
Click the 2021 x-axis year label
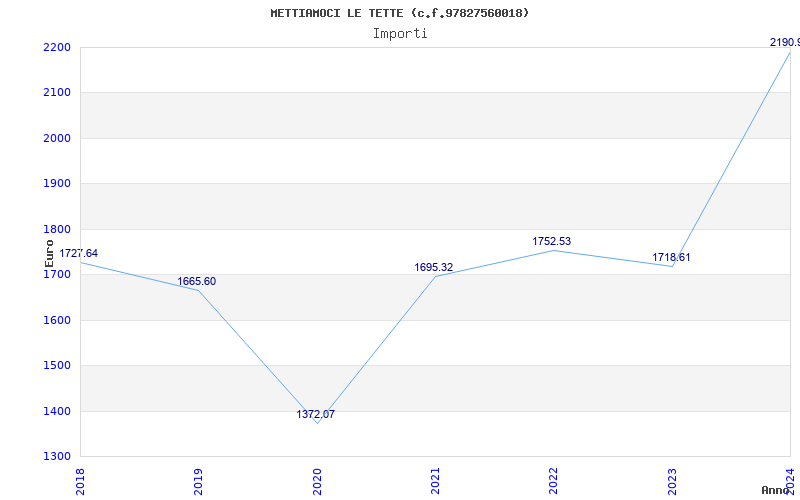(435, 479)
